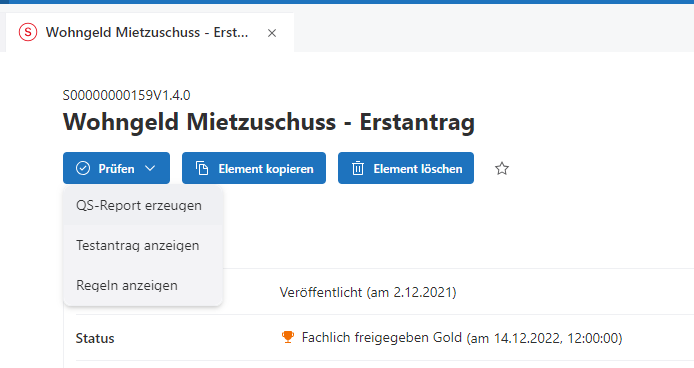Click the Prüfen button label
This screenshot has height=368, width=694.
[x=116, y=169]
